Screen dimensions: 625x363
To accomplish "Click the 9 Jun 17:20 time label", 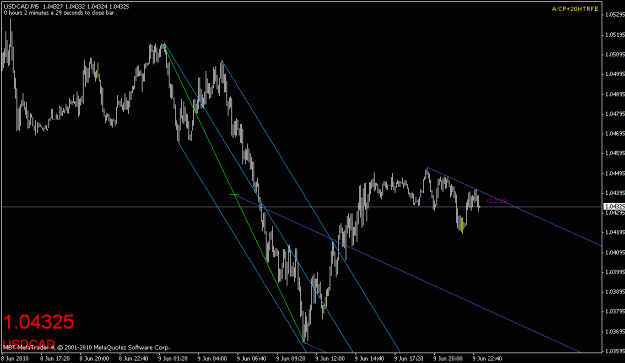I will tap(409, 359).
